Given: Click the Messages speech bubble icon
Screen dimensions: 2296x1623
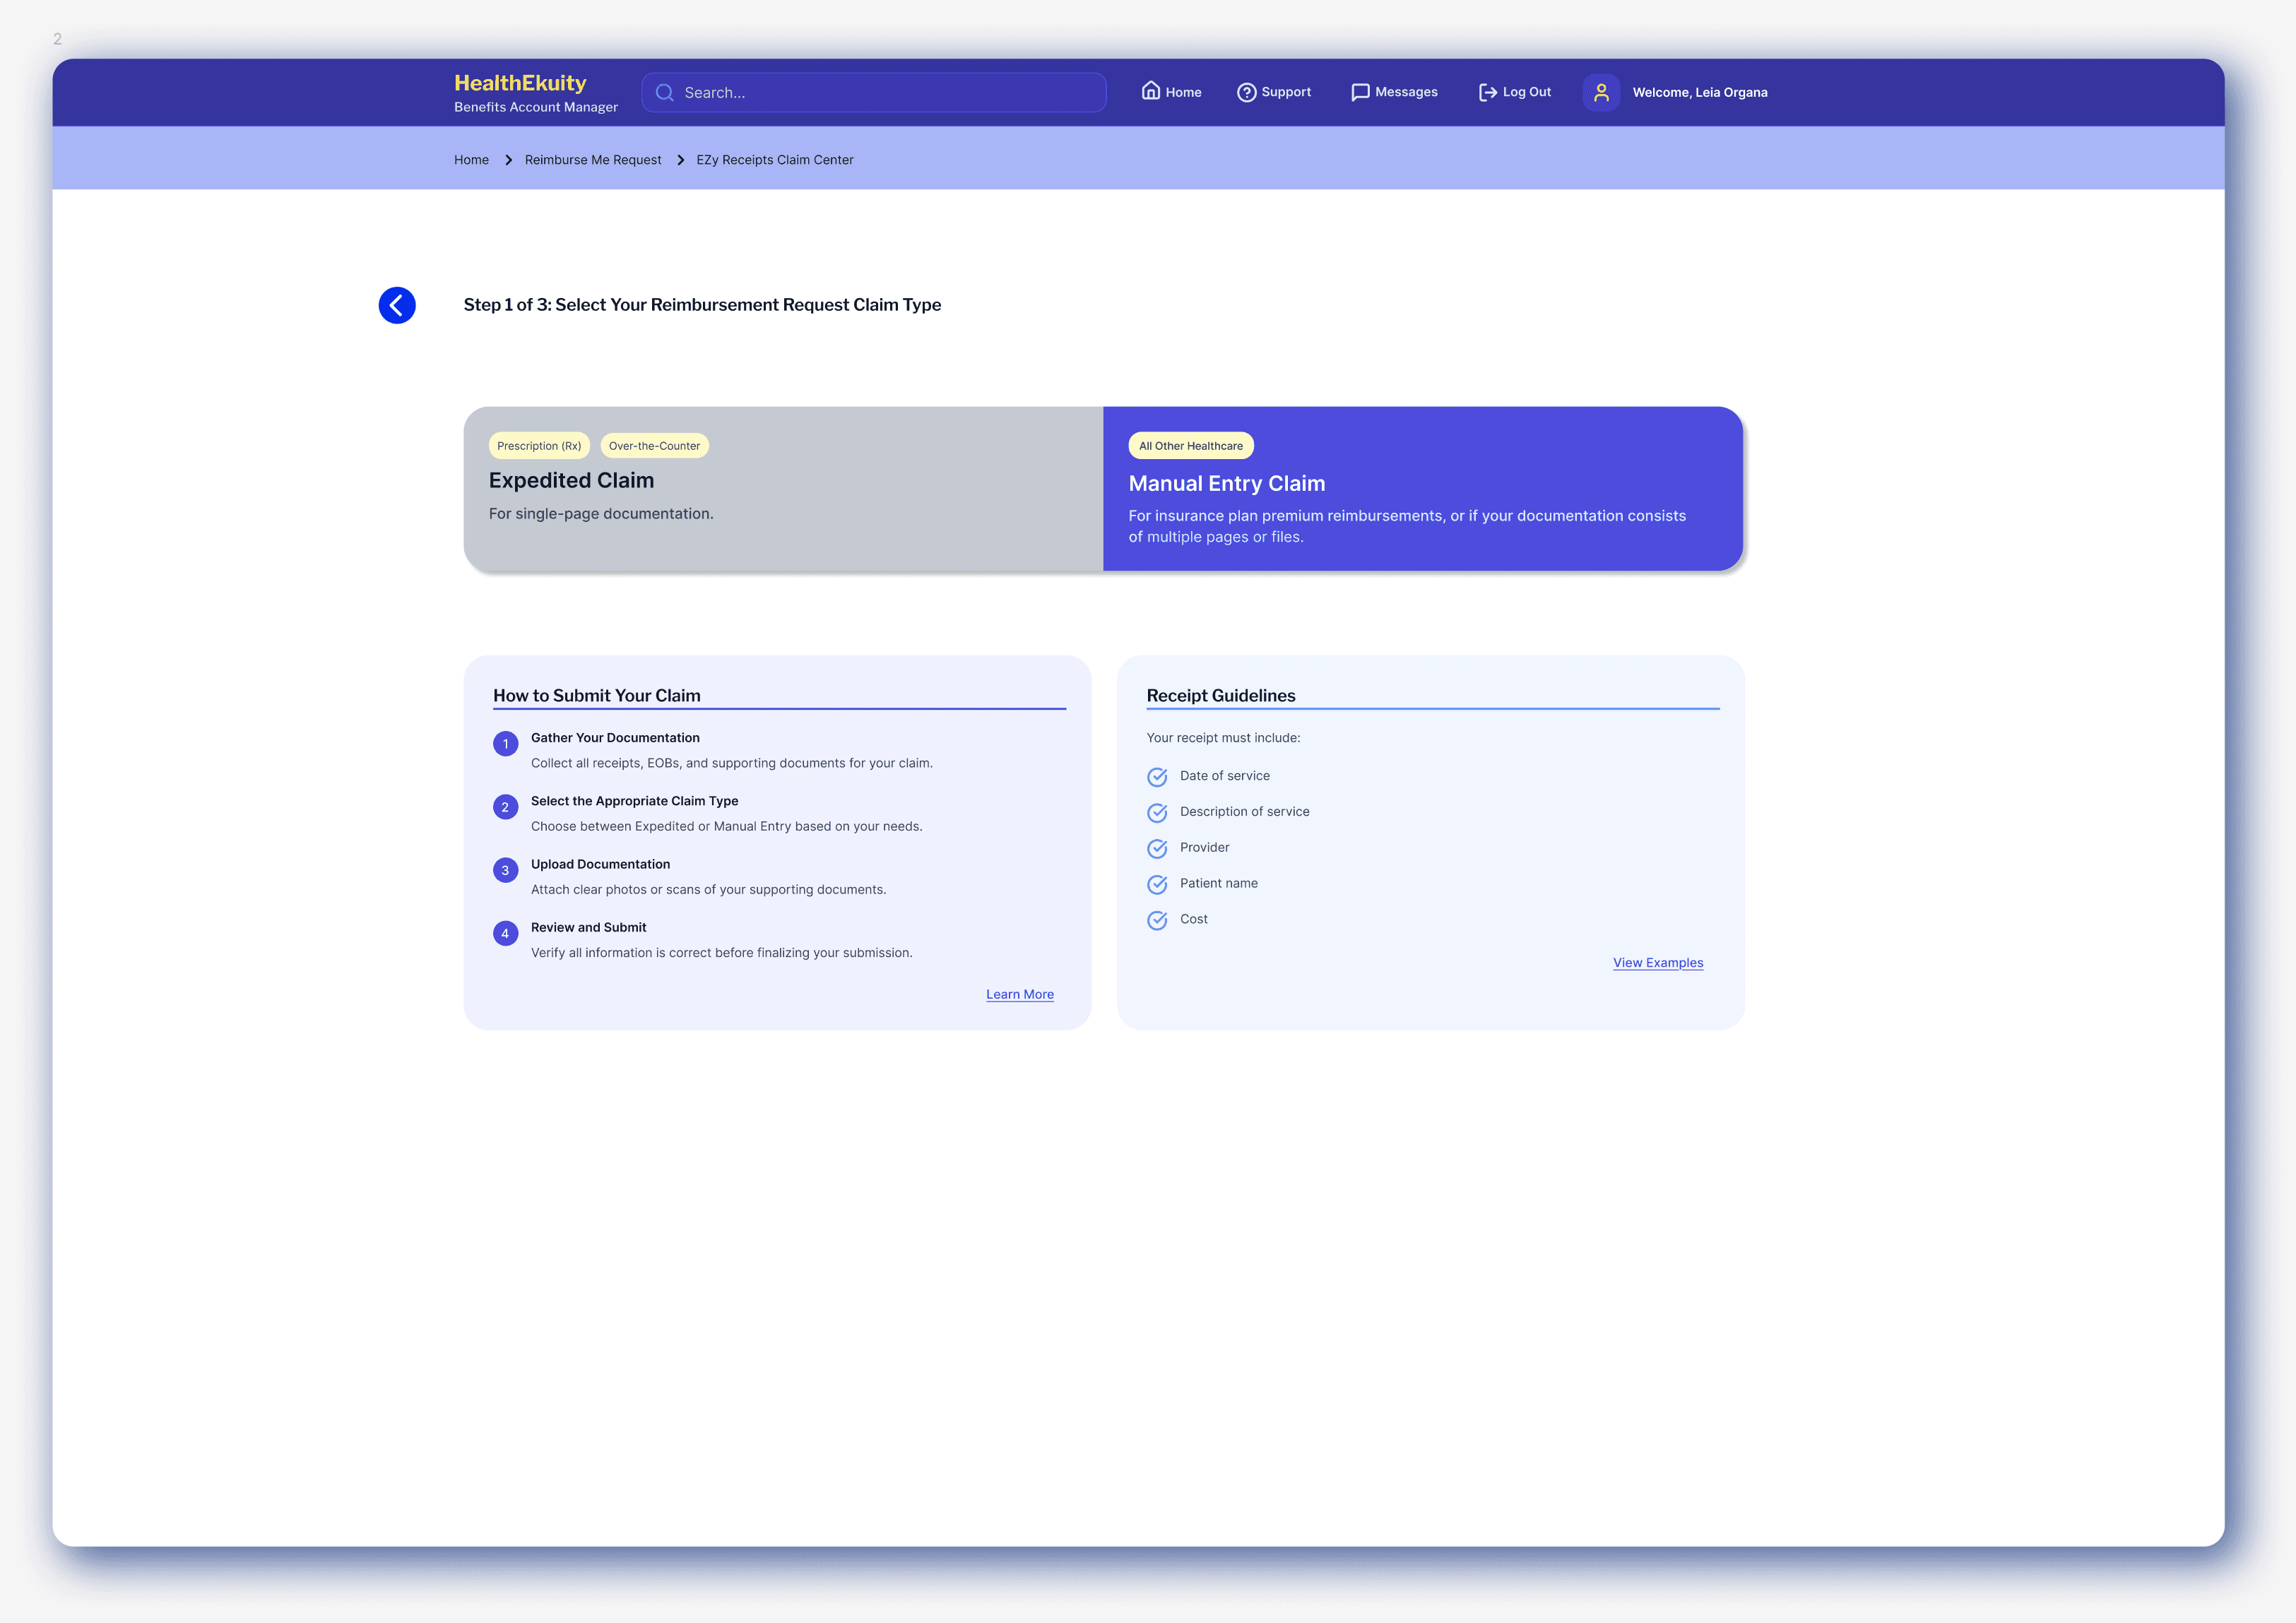Looking at the screenshot, I should tap(1360, 92).
